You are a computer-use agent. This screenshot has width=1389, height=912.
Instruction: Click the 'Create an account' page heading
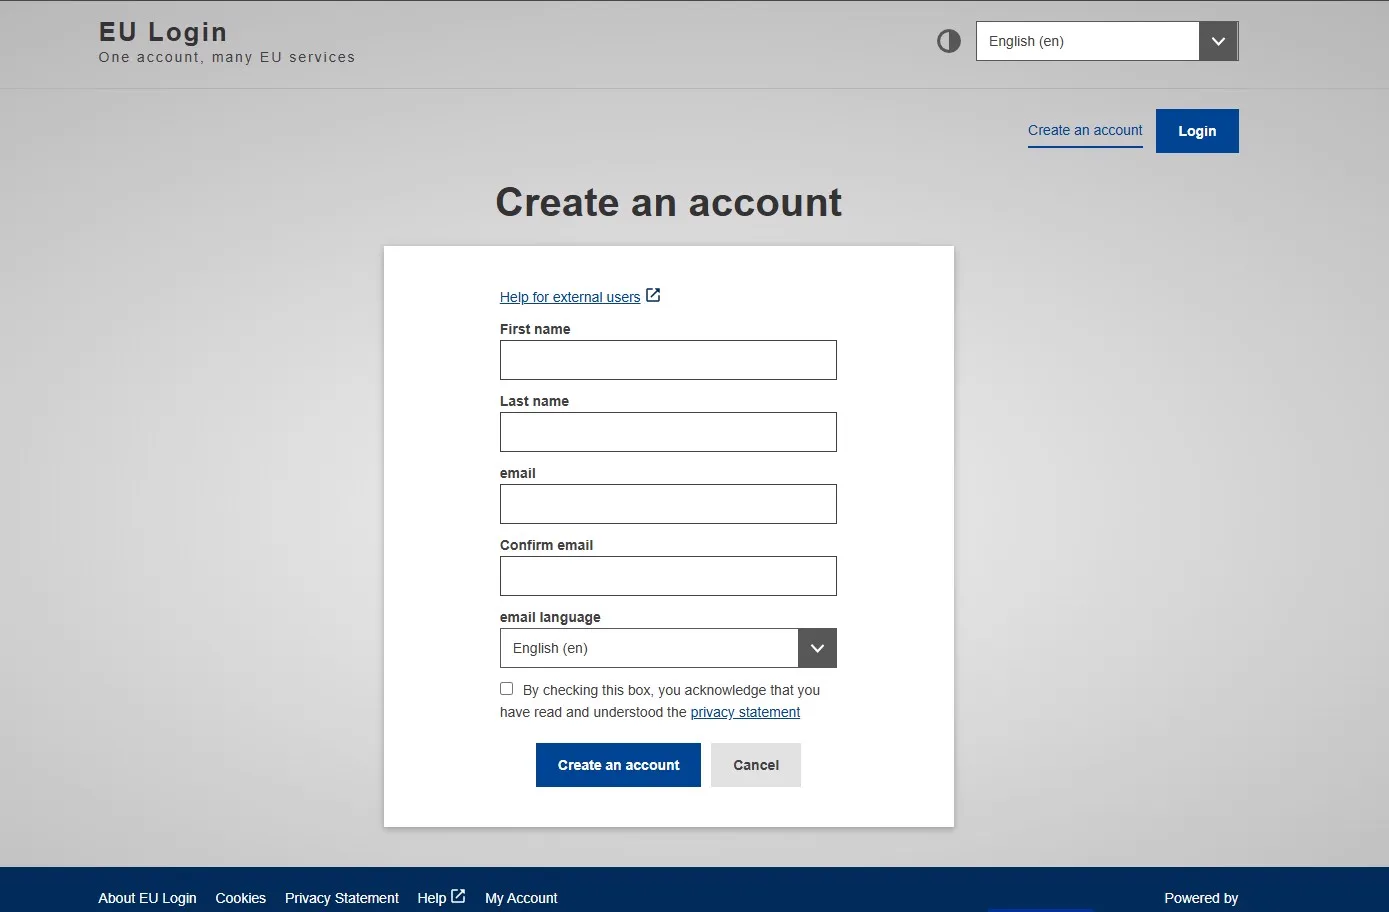point(669,202)
